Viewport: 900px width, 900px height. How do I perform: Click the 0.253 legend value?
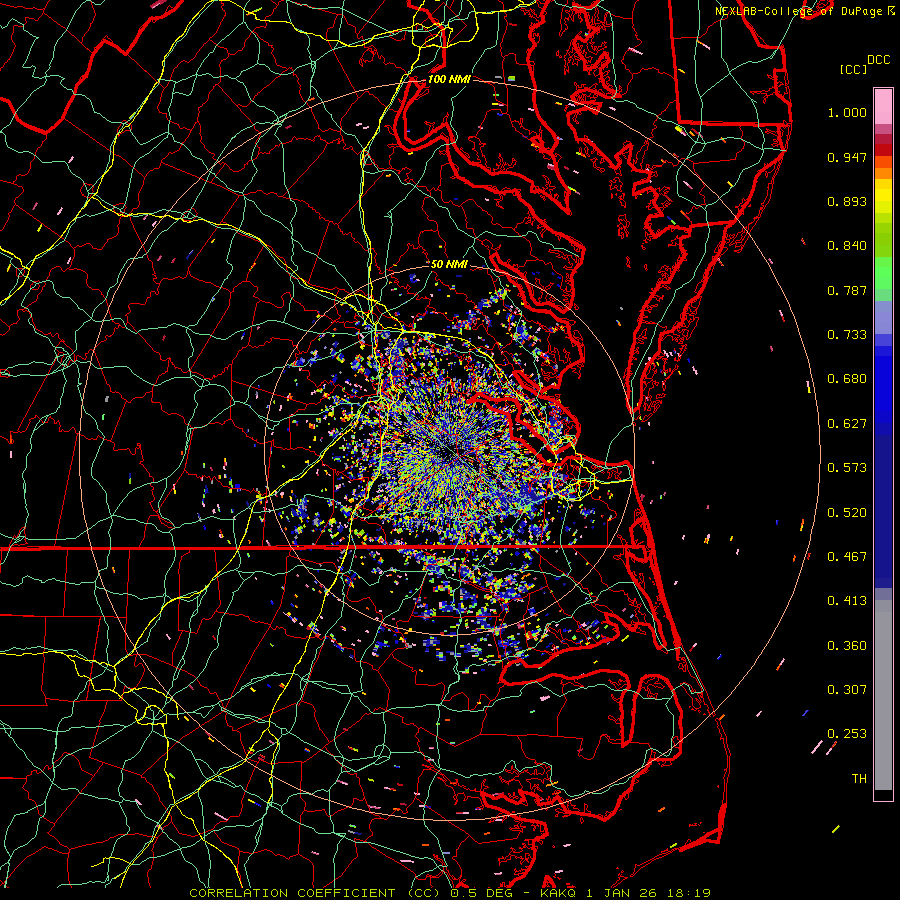(847, 734)
